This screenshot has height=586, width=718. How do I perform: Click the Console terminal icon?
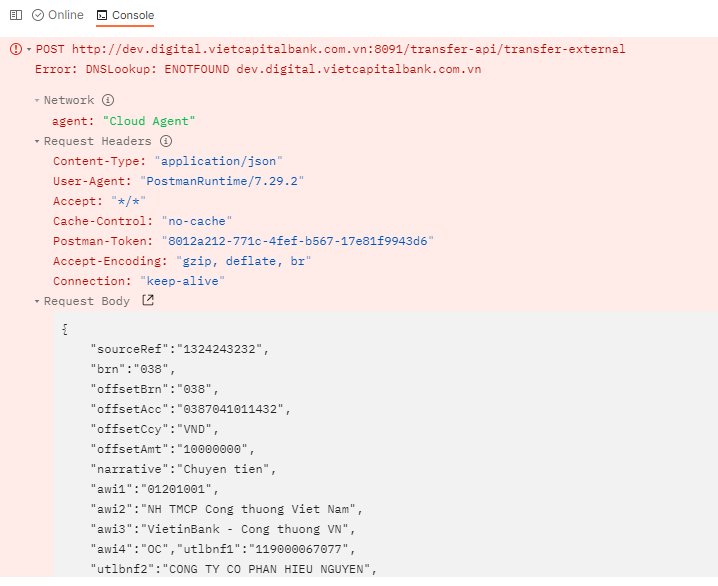(102, 16)
